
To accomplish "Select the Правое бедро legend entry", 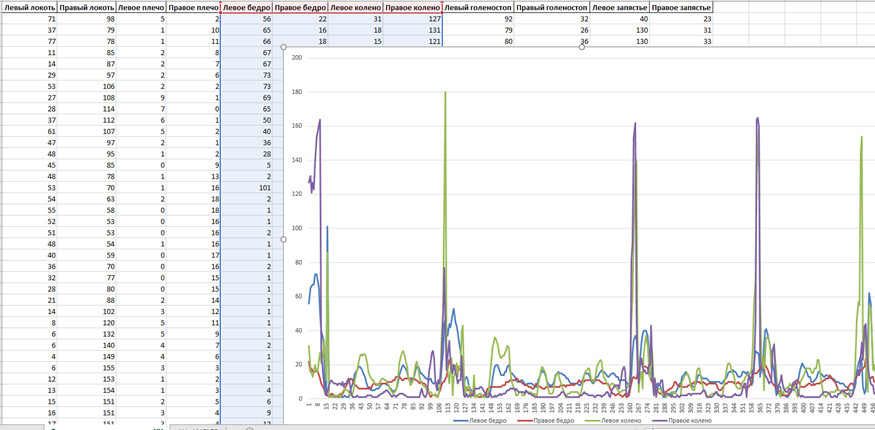I will (x=554, y=421).
